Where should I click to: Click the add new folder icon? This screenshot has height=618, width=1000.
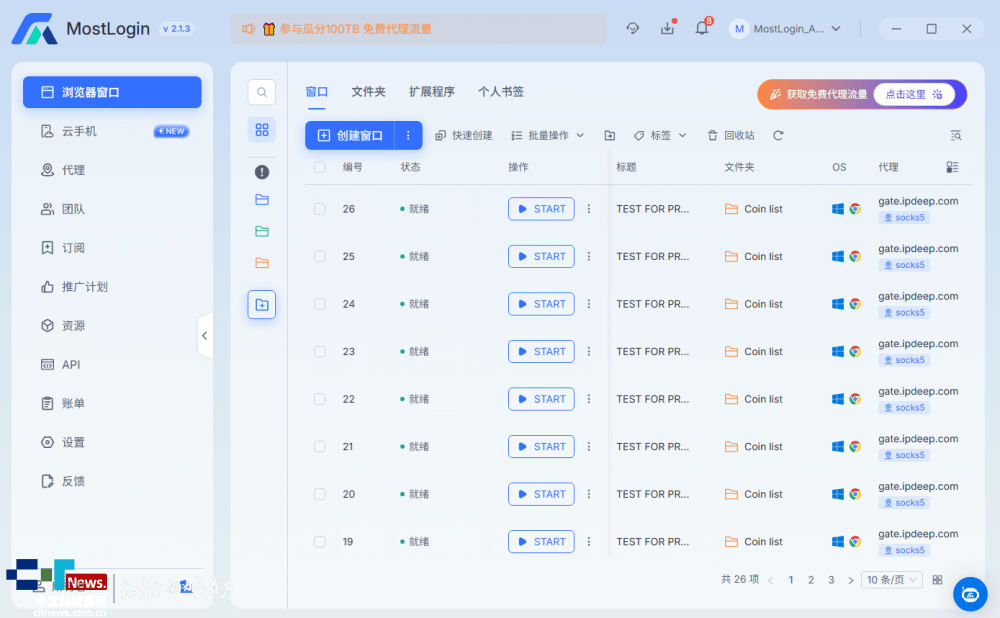tap(262, 305)
